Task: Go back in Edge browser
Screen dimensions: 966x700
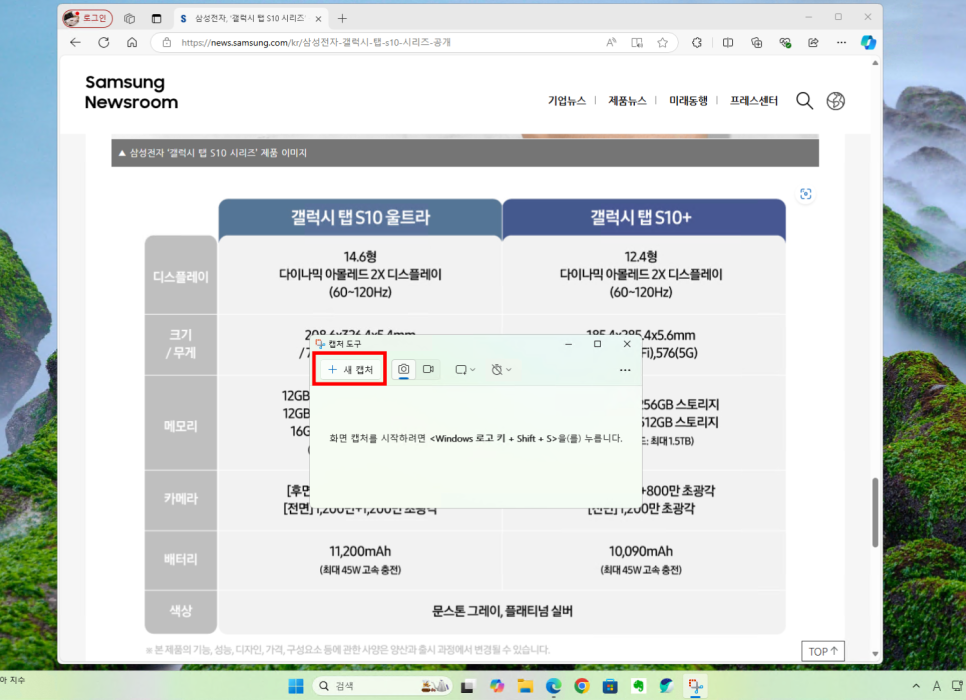Action: pos(75,43)
